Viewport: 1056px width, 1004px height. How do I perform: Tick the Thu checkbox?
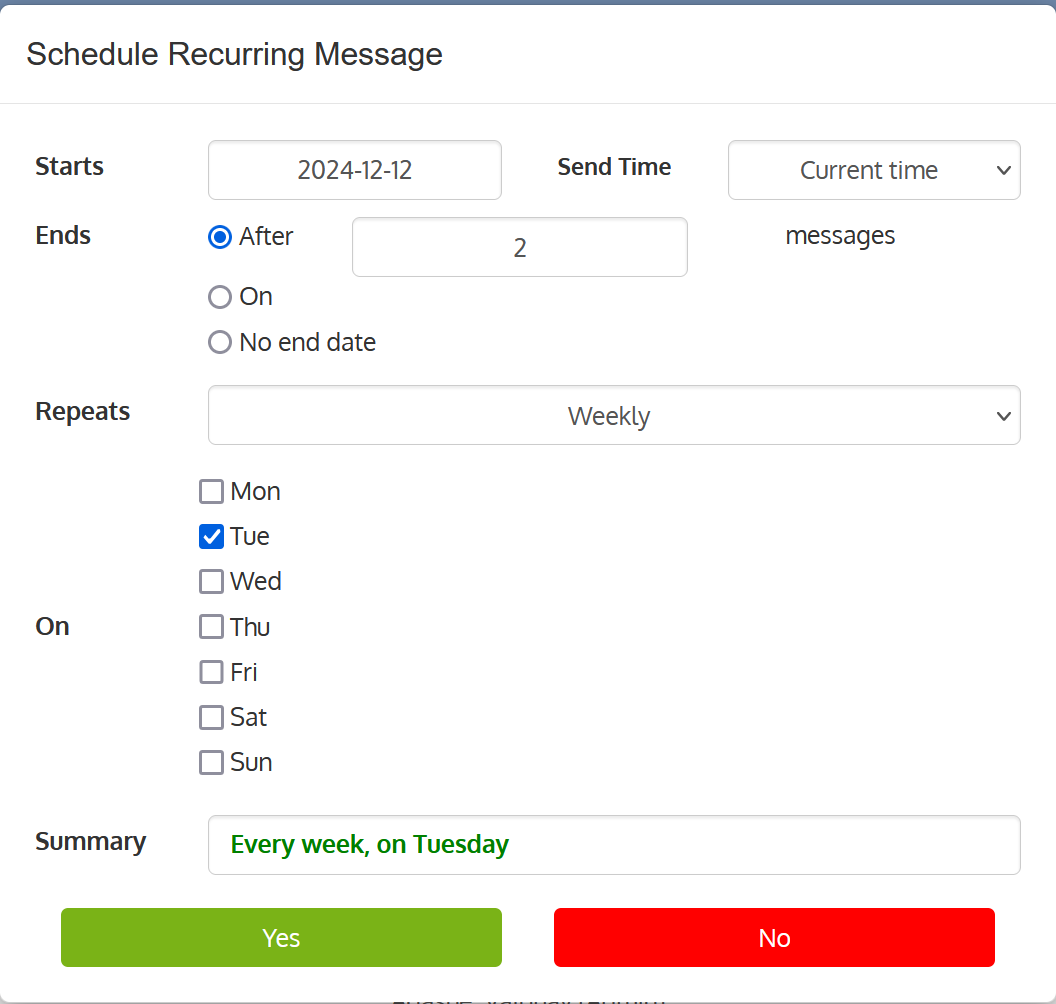[x=211, y=627]
